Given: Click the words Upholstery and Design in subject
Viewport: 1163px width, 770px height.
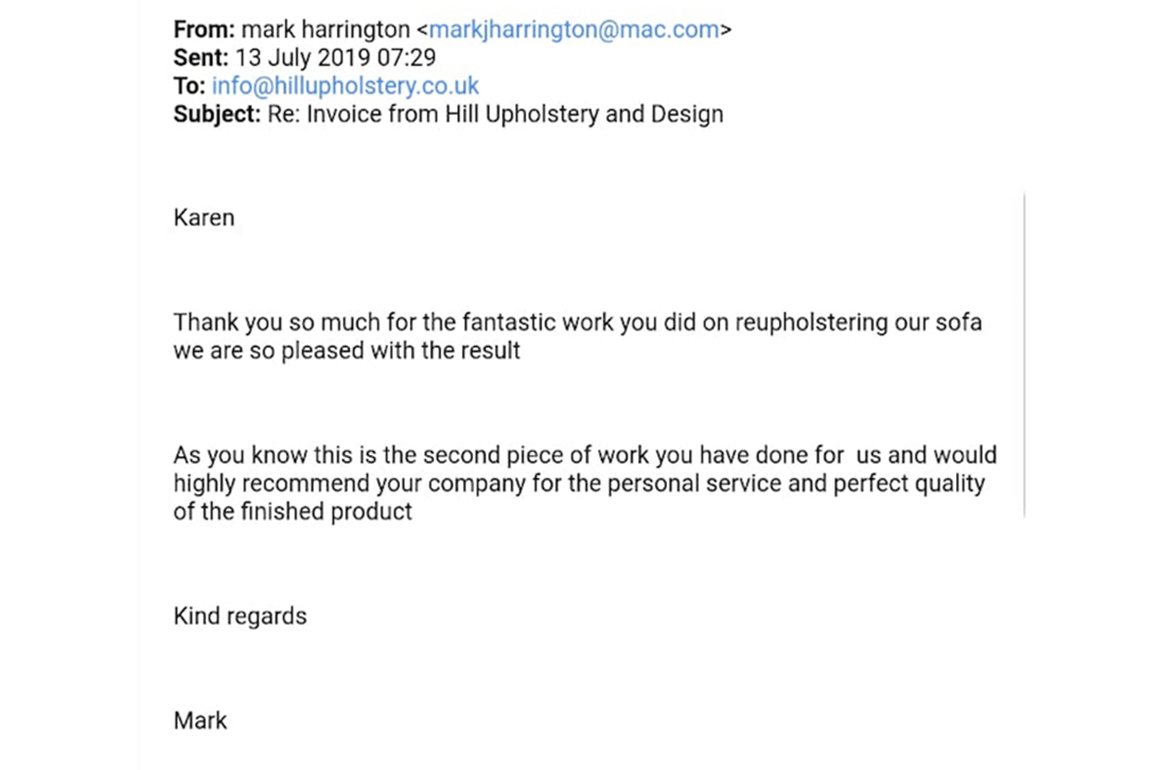Looking at the screenshot, I should 604,114.
